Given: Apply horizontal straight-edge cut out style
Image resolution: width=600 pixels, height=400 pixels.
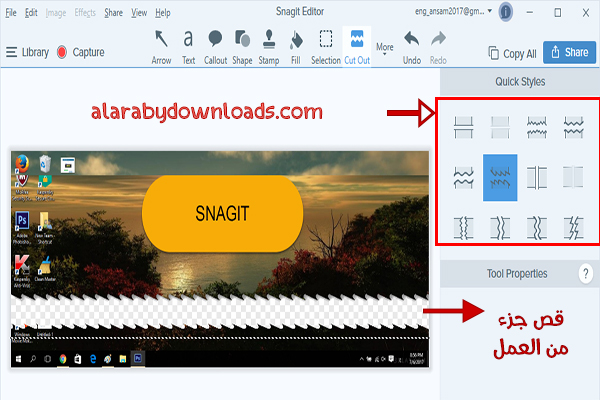Looking at the screenshot, I should click(463, 127).
